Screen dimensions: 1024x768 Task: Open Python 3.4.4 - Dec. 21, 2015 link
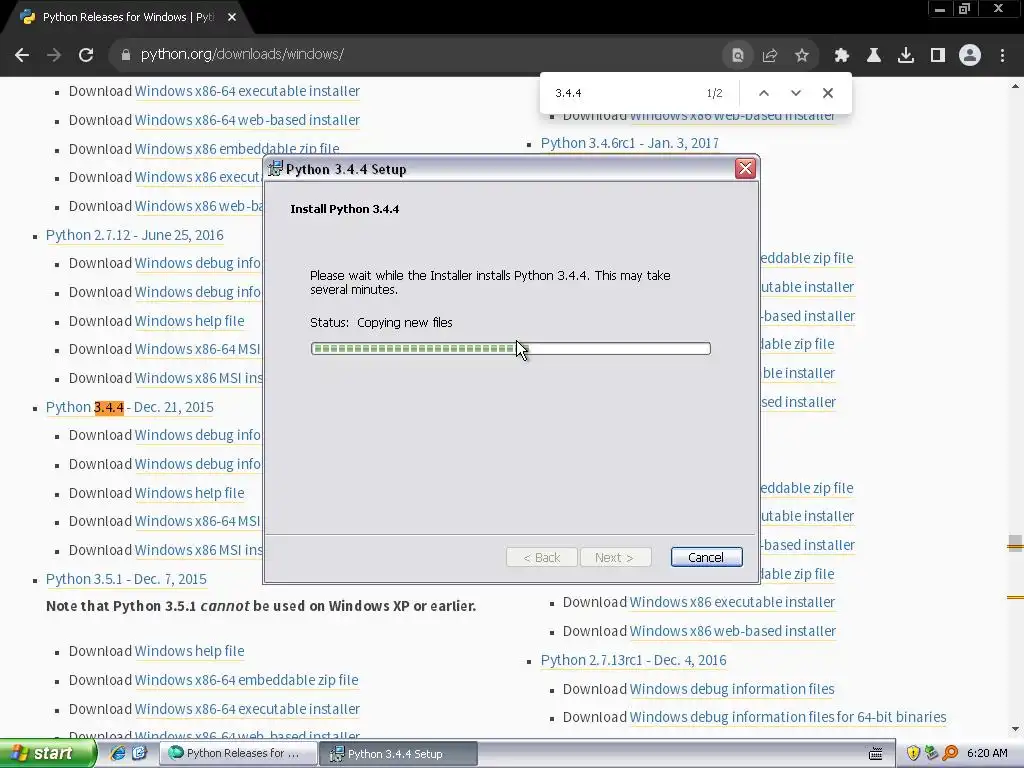click(x=129, y=407)
